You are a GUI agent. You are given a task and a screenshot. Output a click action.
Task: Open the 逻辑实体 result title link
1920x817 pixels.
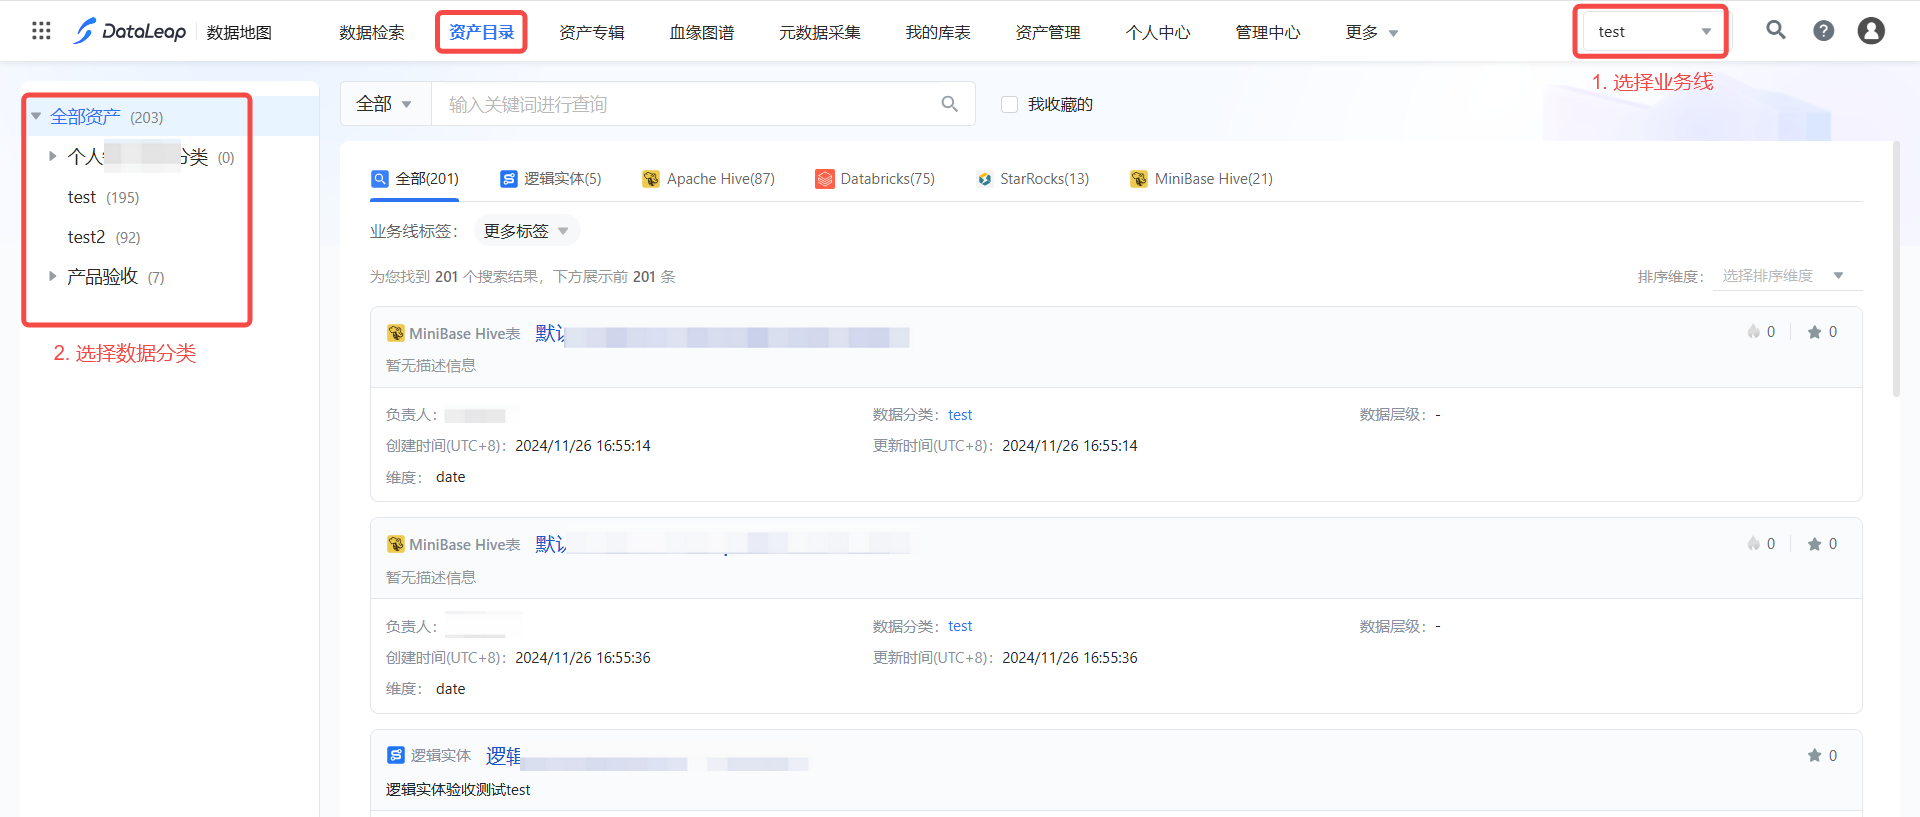pyautogui.click(x=647, y=757)
